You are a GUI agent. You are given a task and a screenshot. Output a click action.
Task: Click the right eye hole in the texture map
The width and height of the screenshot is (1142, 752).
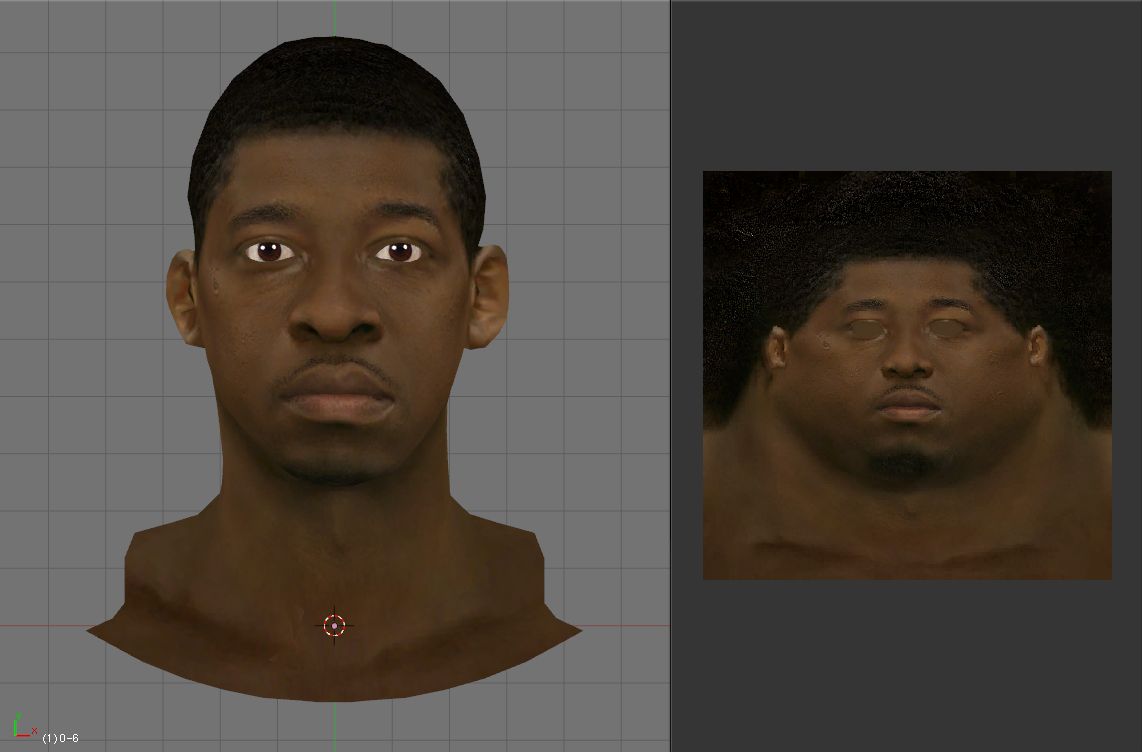(x=945, y=327)
